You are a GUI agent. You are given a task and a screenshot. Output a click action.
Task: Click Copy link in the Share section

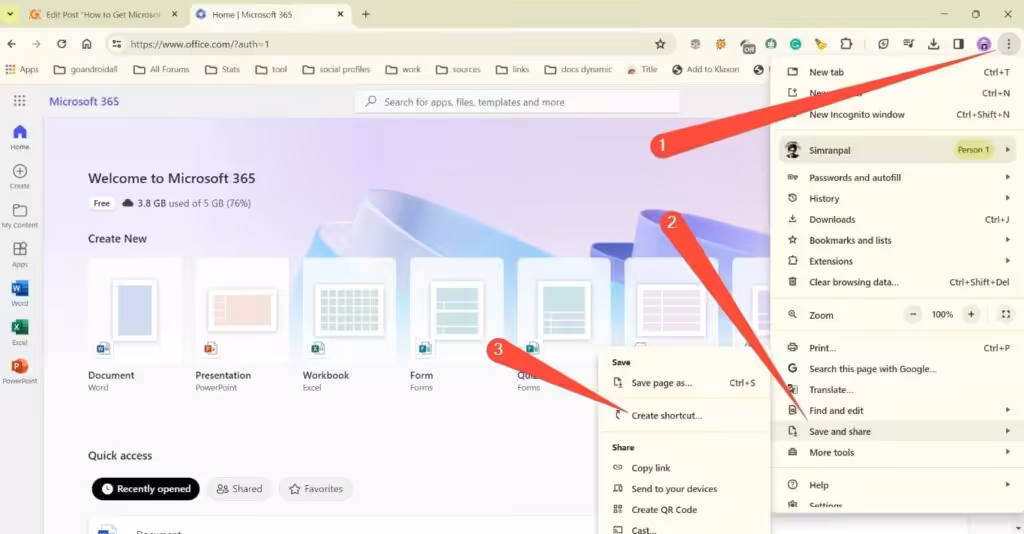(x=684, y=468)
